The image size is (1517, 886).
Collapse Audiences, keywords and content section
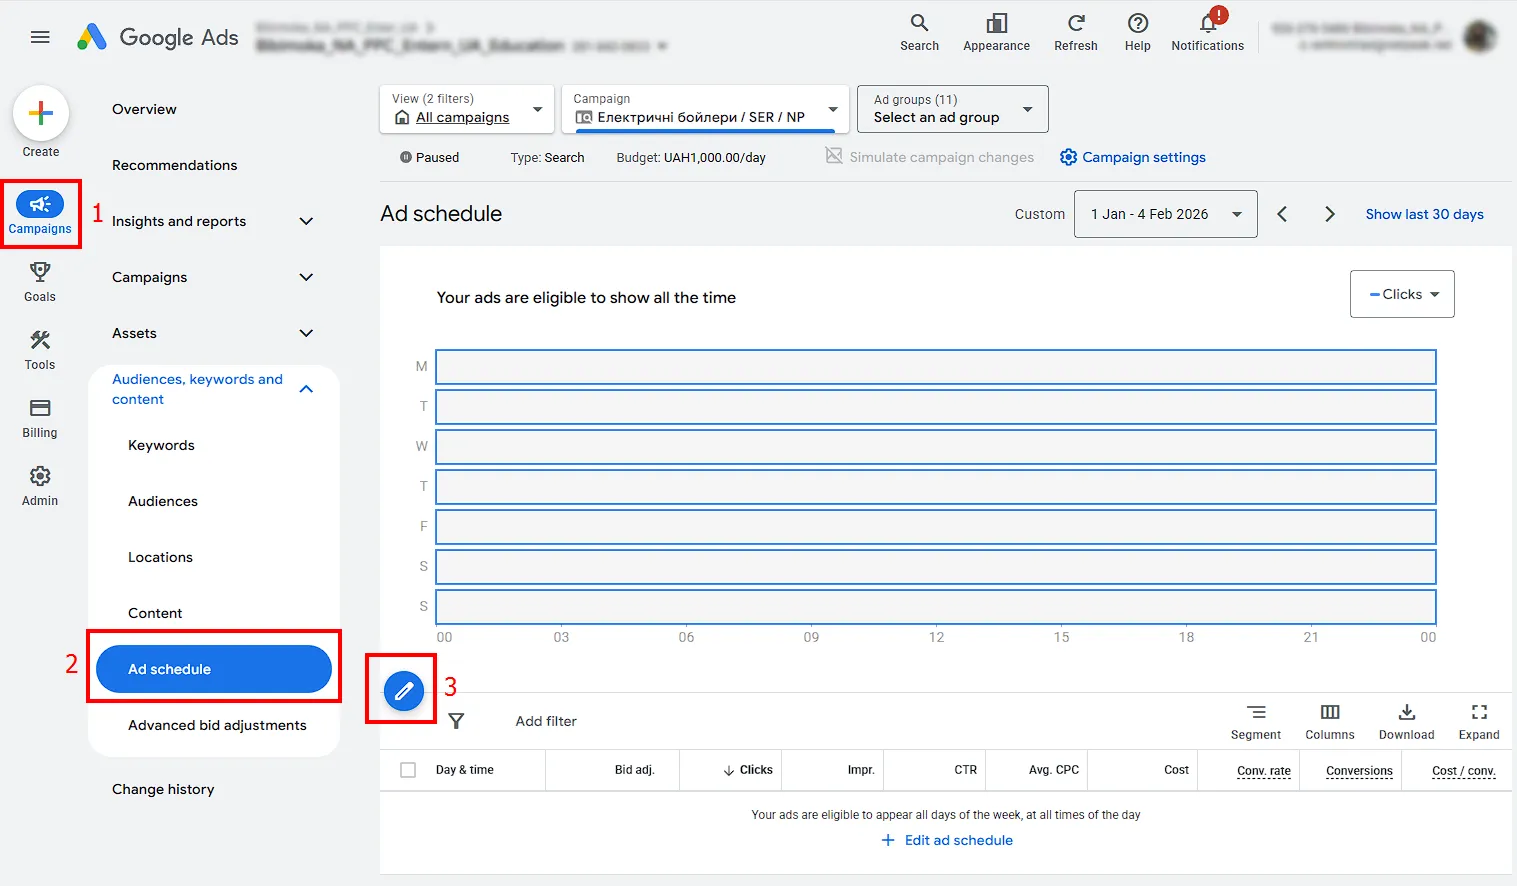(x=307, y=389)
